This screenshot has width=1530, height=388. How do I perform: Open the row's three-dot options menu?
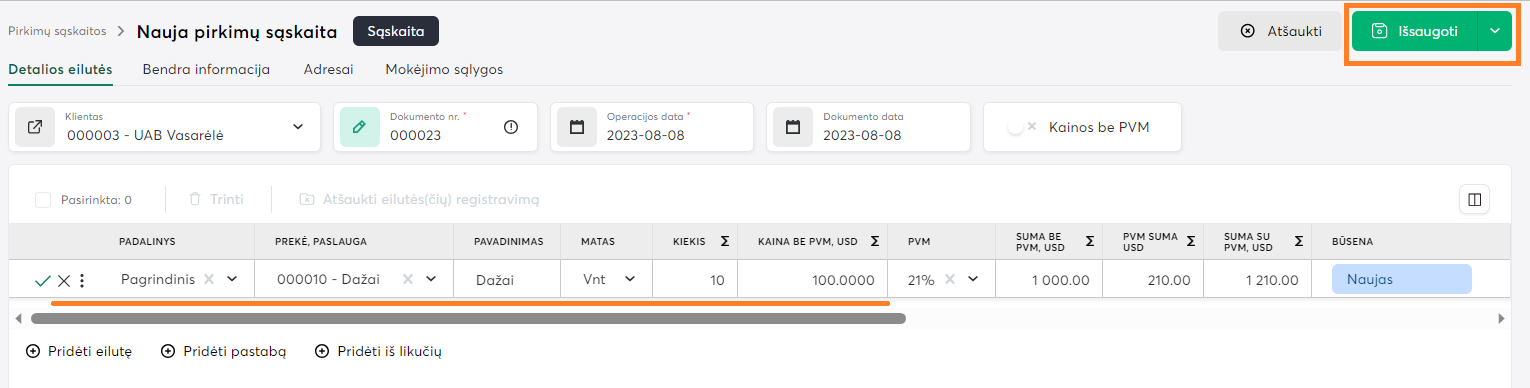(x=82, y=281)
